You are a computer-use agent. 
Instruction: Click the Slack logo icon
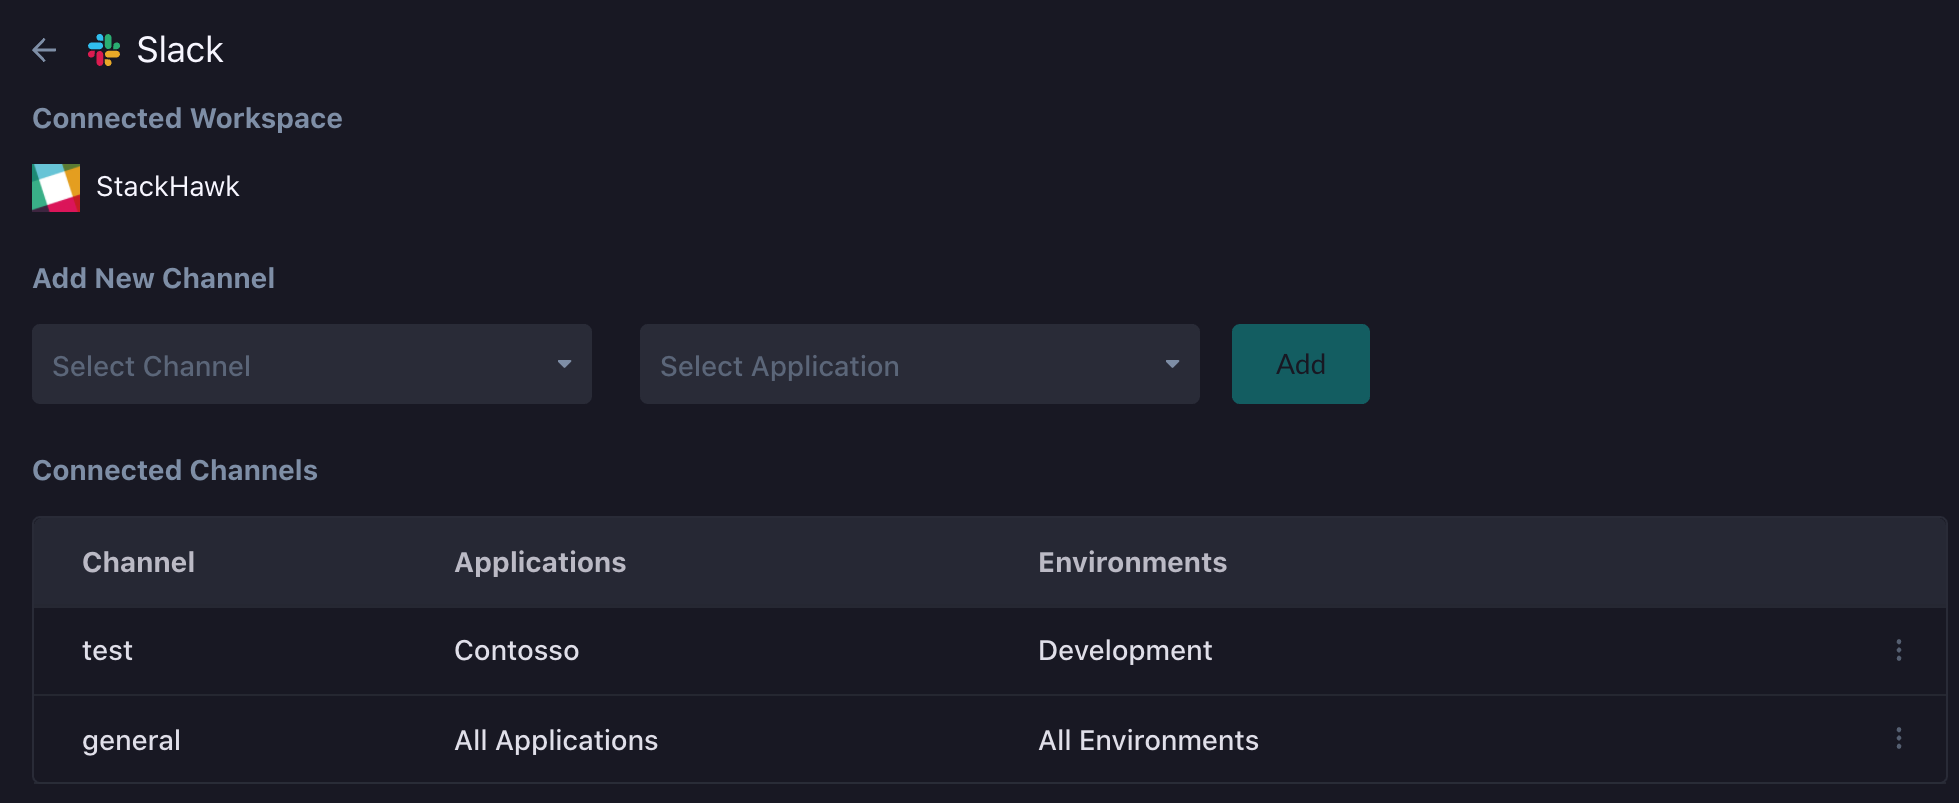point(104,50)
